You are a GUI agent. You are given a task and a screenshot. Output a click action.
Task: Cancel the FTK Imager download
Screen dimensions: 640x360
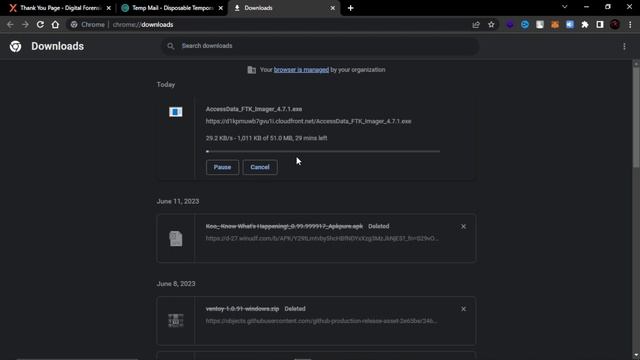click(x=260, y=167)
